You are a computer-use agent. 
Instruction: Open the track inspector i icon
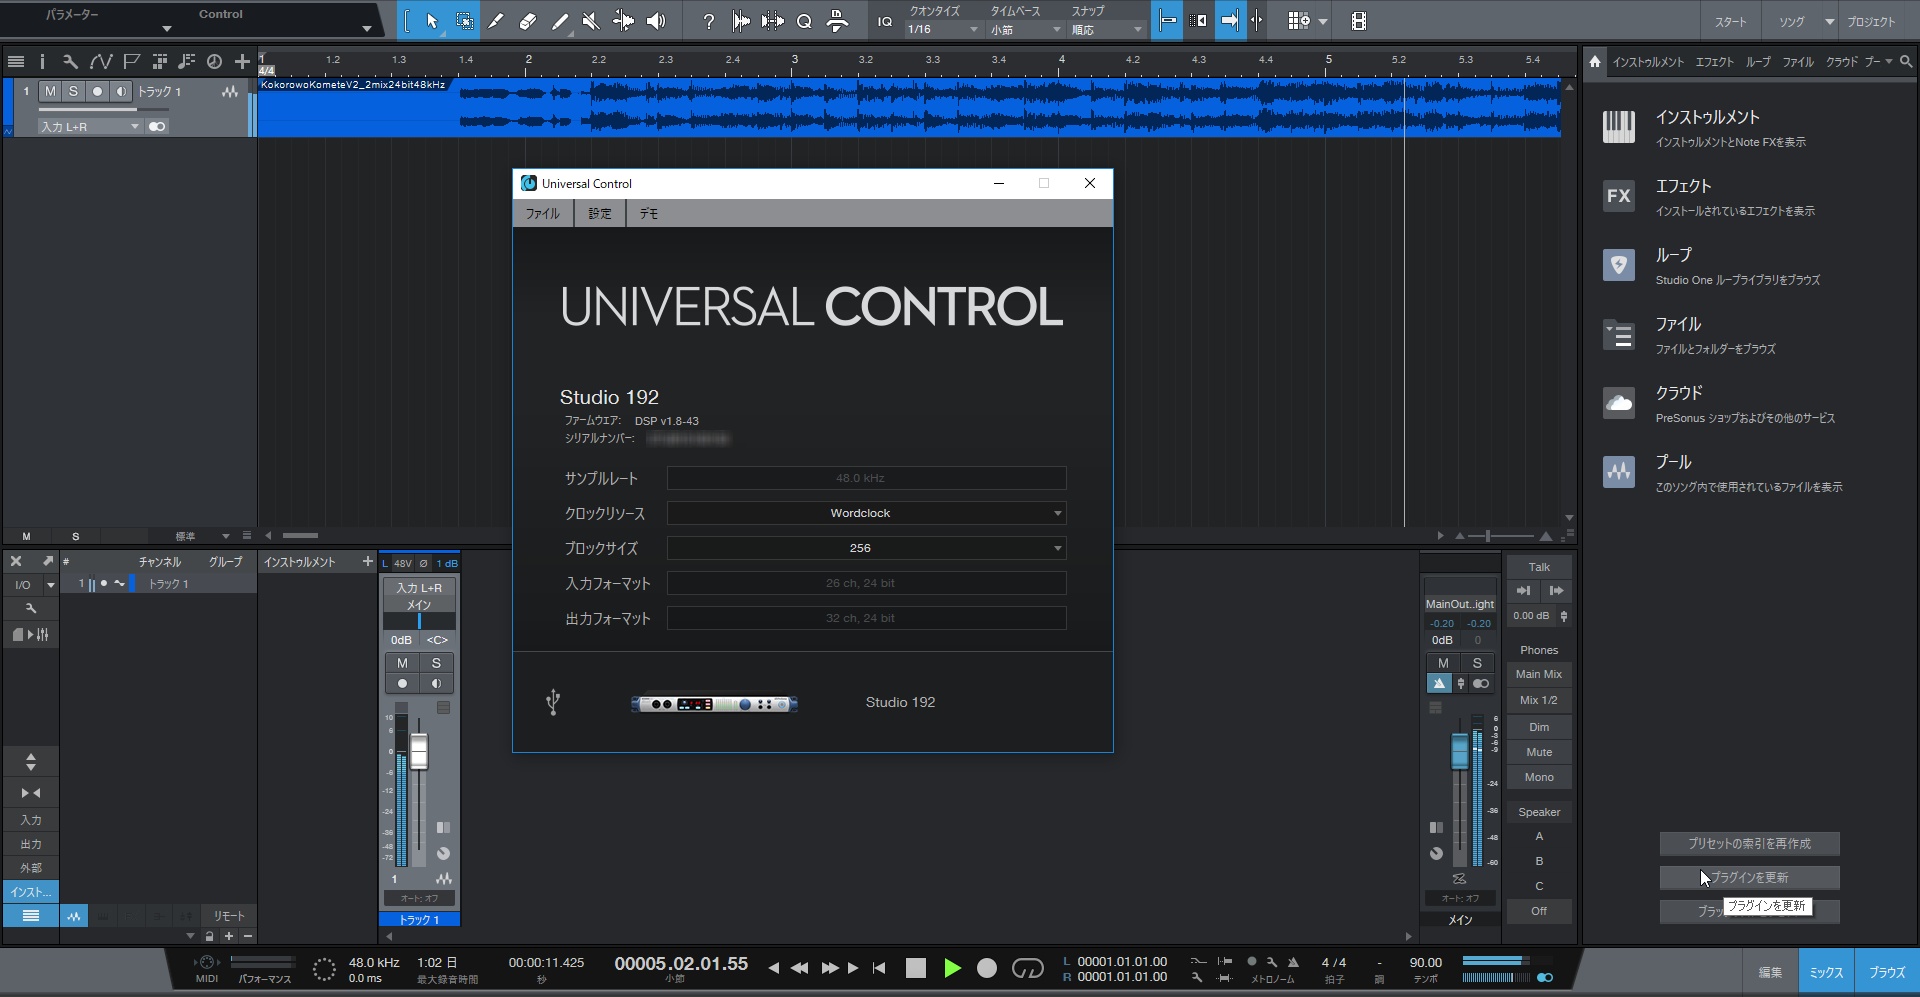42,62
